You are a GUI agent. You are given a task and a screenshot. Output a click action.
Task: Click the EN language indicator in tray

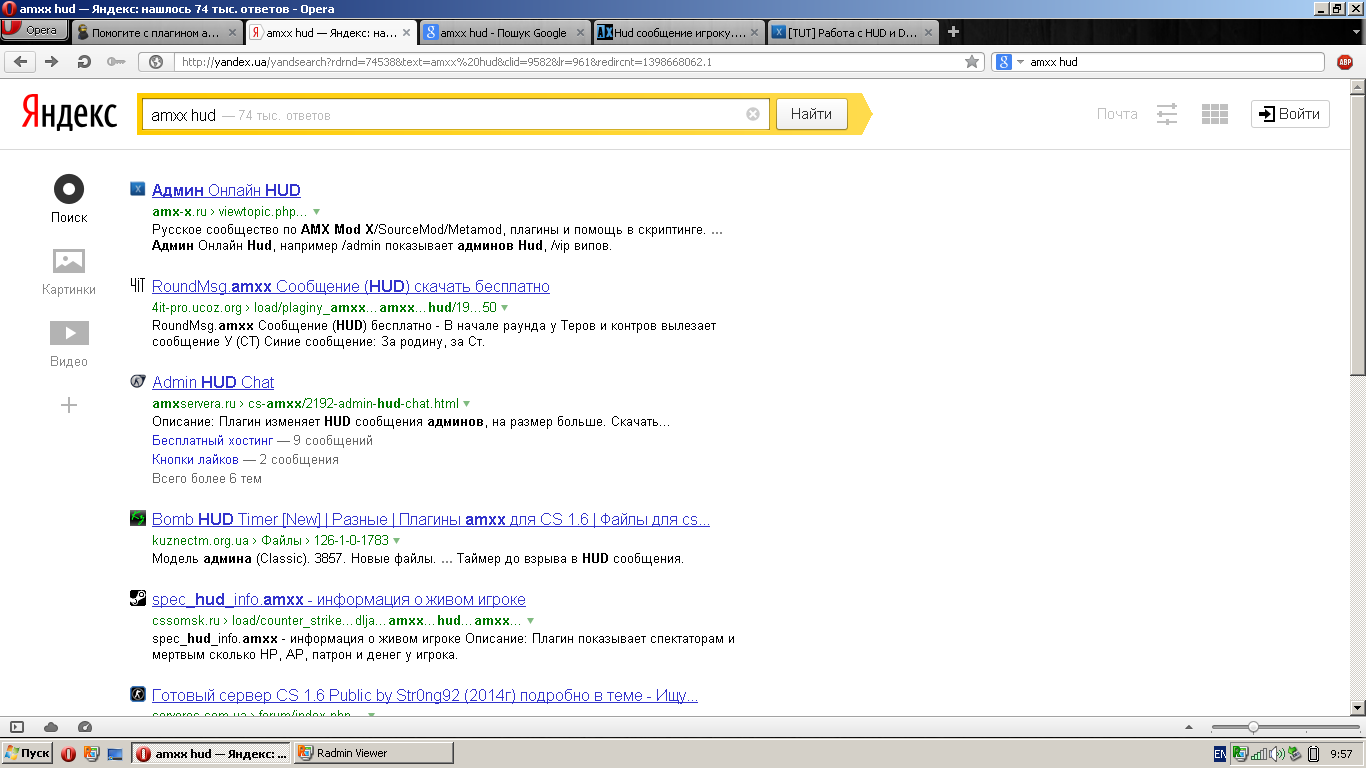1220,754
